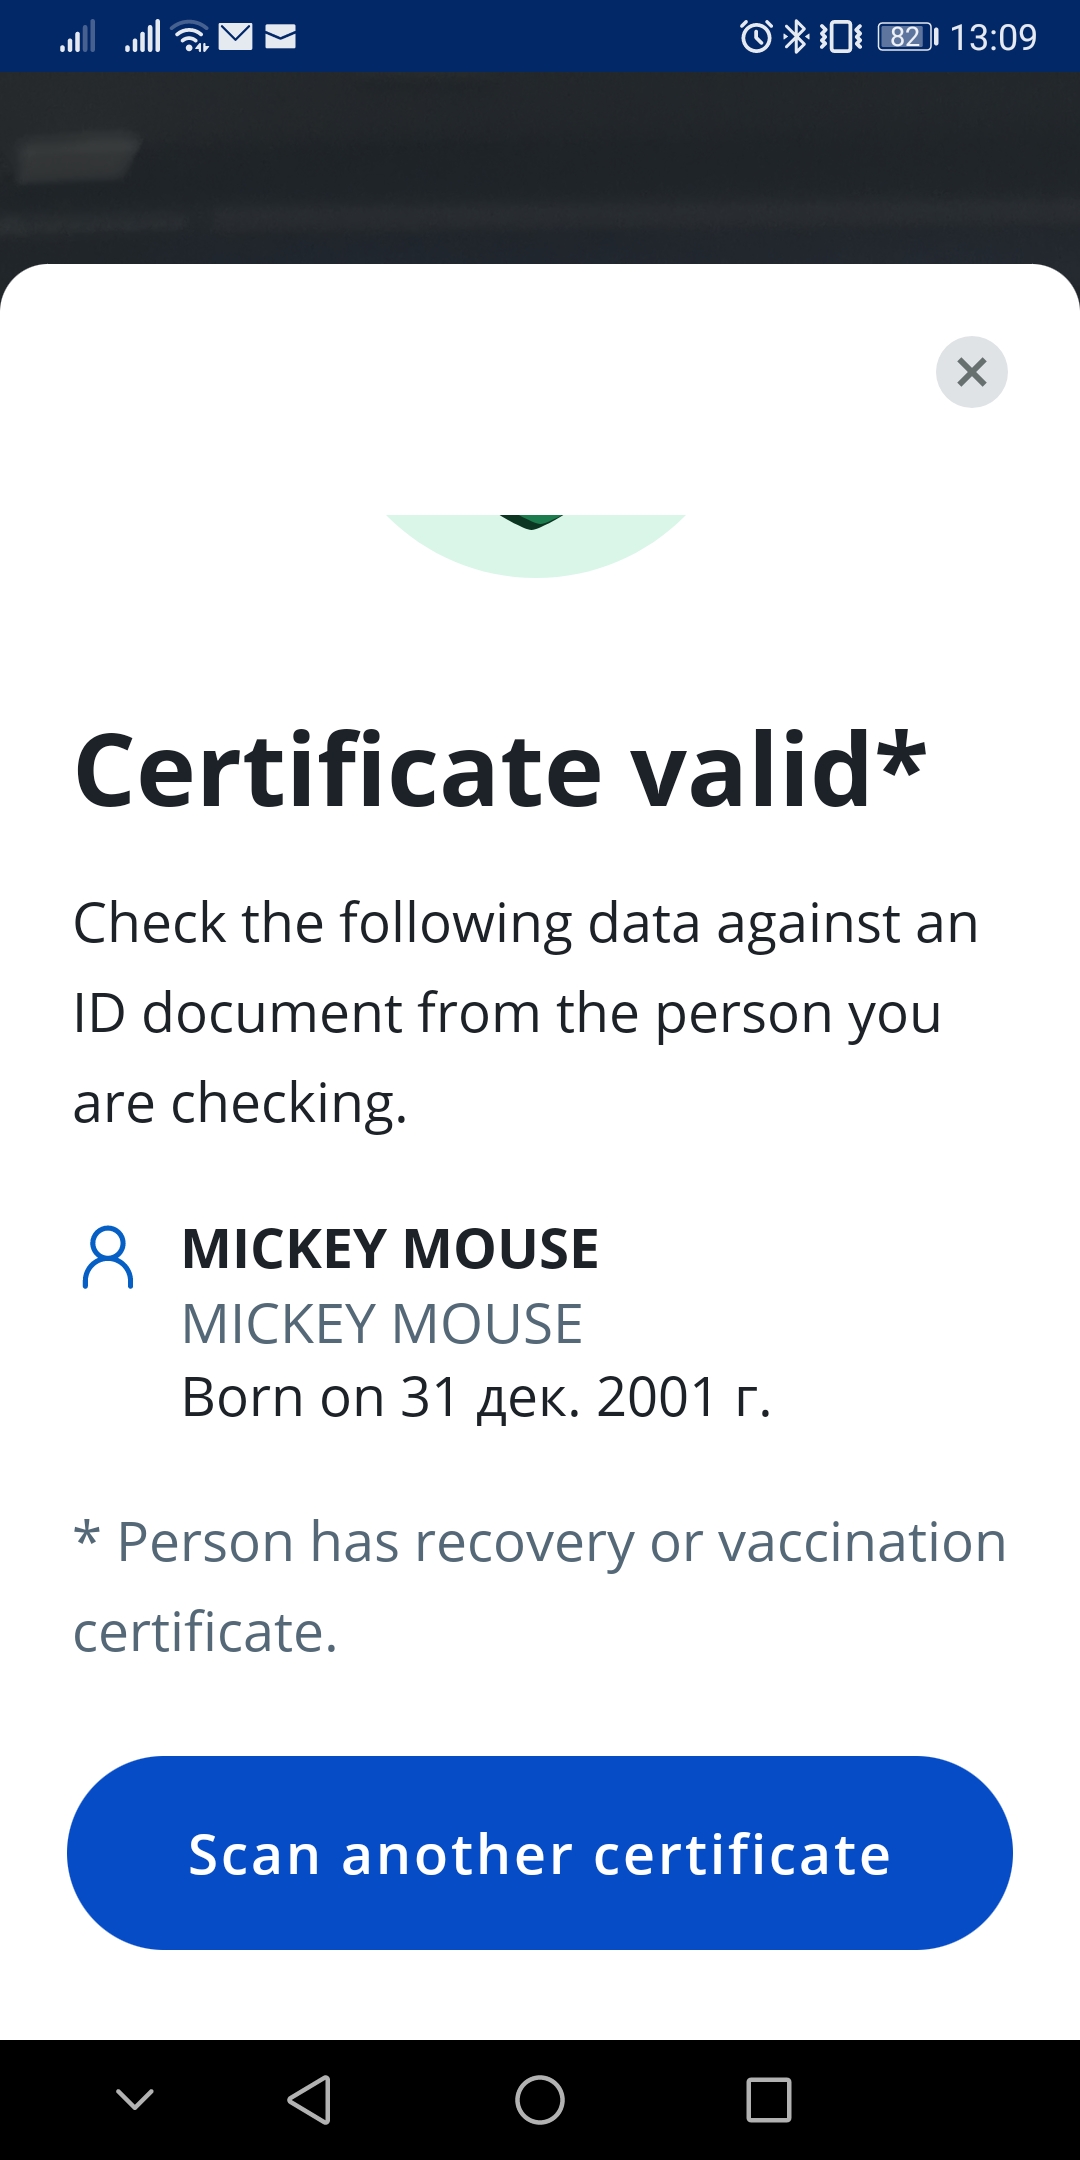Image resolution: width=1080 pixels, height=2160 pixels.
Task: Tap the recovery or vaccination footnote
Action: click(540, 1586)
